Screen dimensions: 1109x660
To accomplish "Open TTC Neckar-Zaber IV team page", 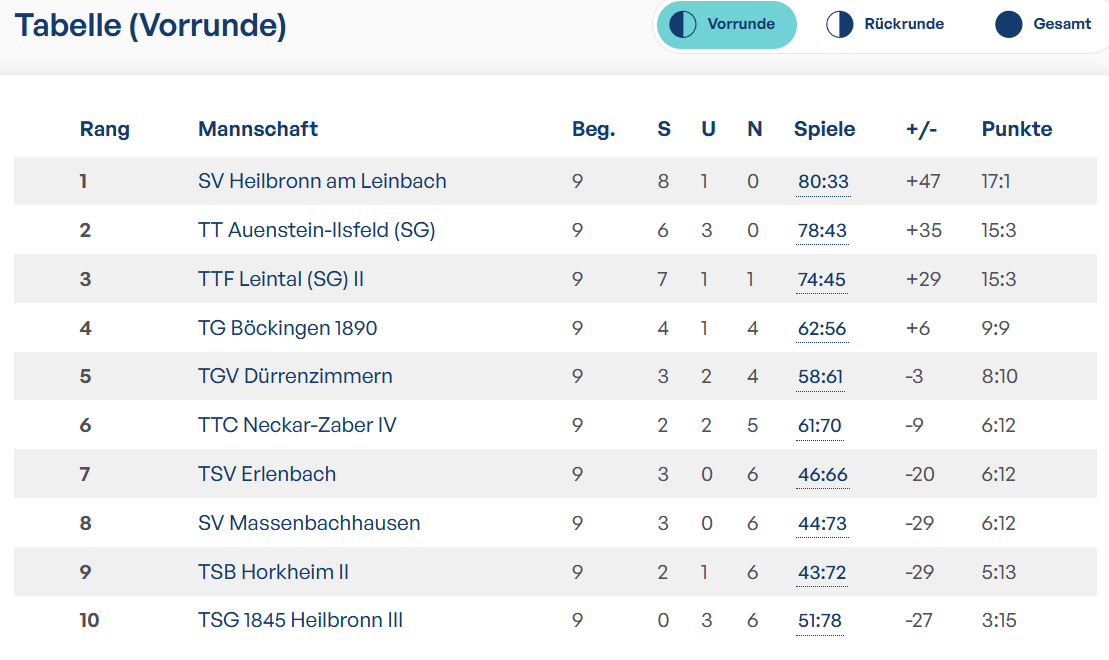I will coord(297,425).
